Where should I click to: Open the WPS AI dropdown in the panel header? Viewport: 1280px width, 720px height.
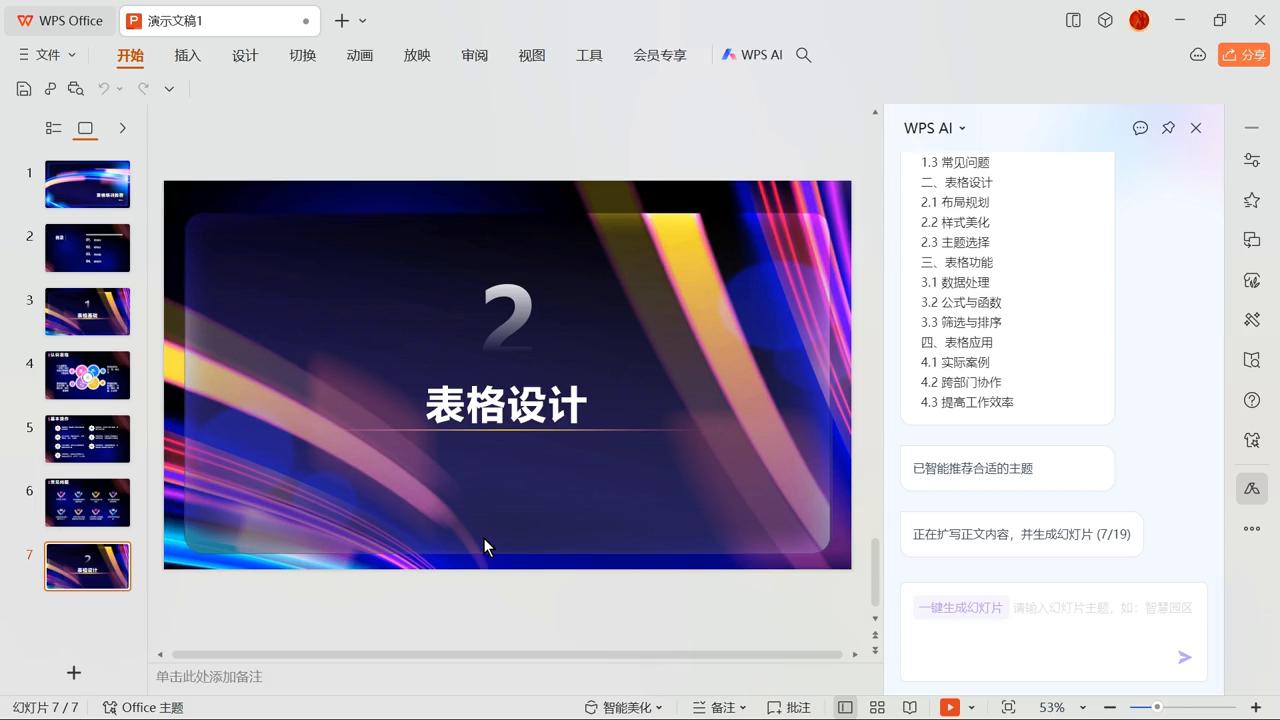pos(934,128)
